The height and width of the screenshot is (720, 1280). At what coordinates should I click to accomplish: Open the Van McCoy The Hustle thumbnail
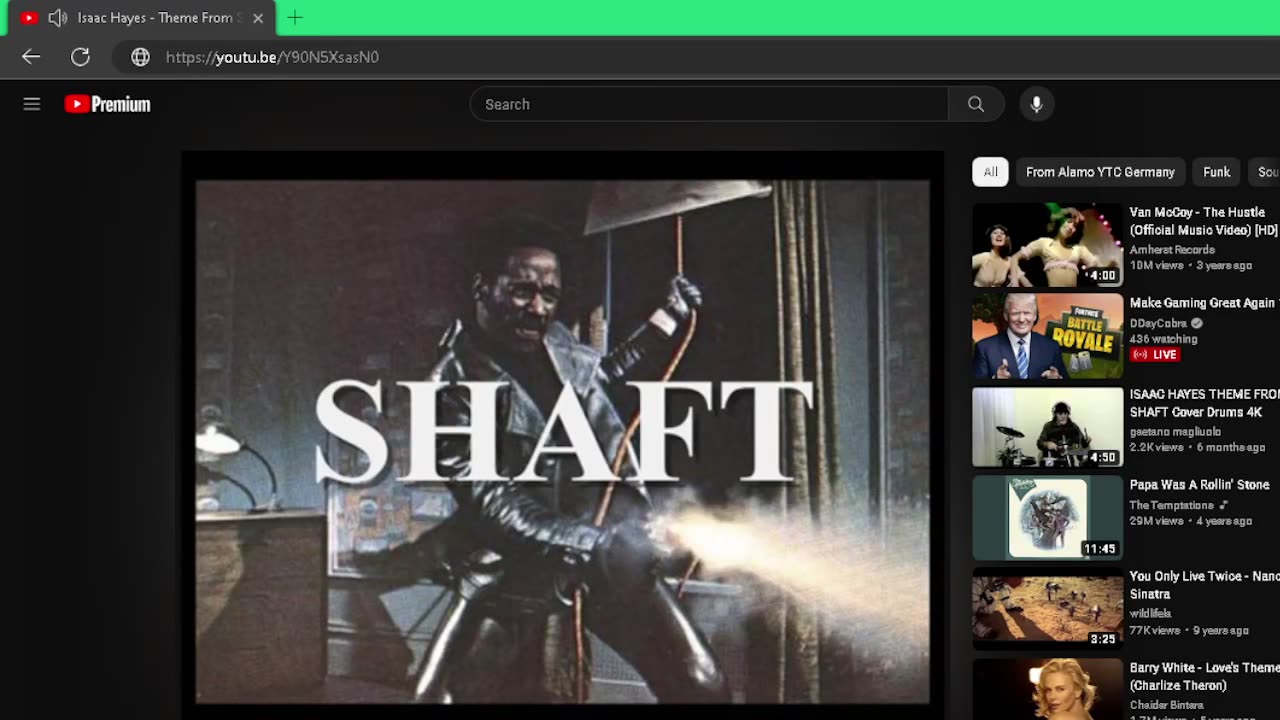coord(1048,245)
